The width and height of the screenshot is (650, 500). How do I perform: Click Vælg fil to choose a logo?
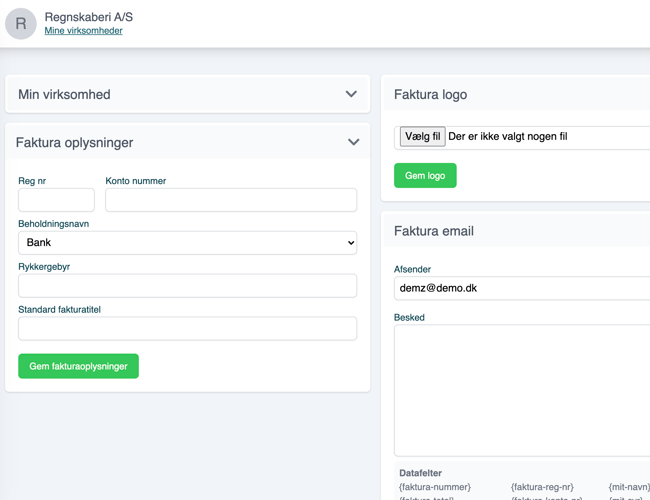coord(422,136)
